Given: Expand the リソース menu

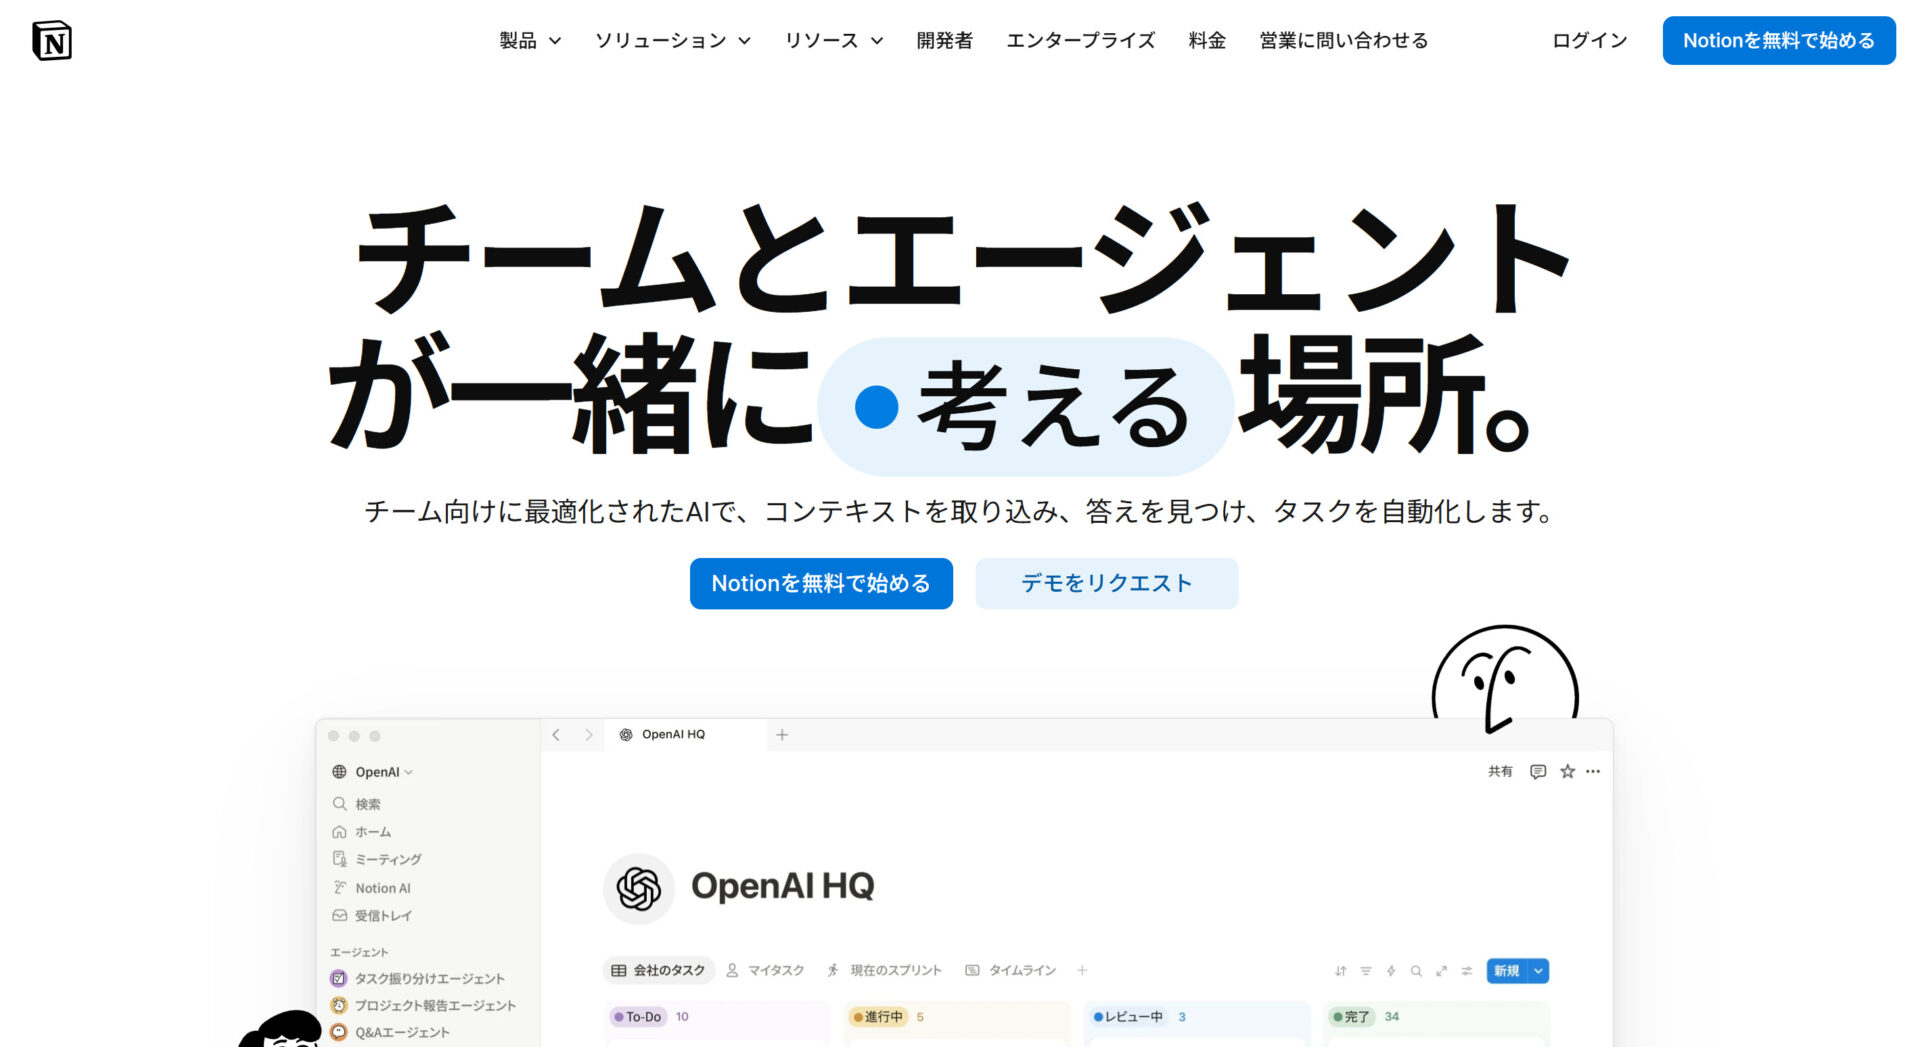Looking at the screenshot, I should click(x=834, y=41).
